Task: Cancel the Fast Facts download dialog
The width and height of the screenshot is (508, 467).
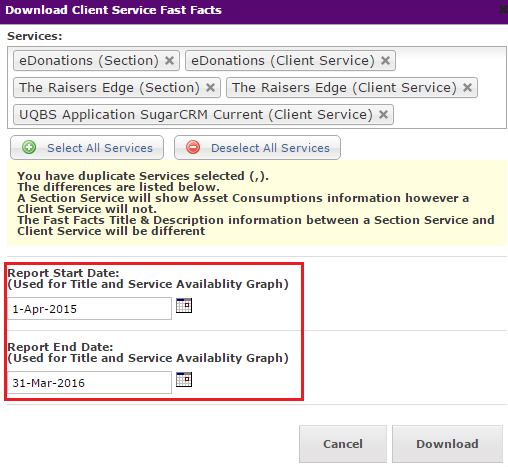Action: pos(343,444)
